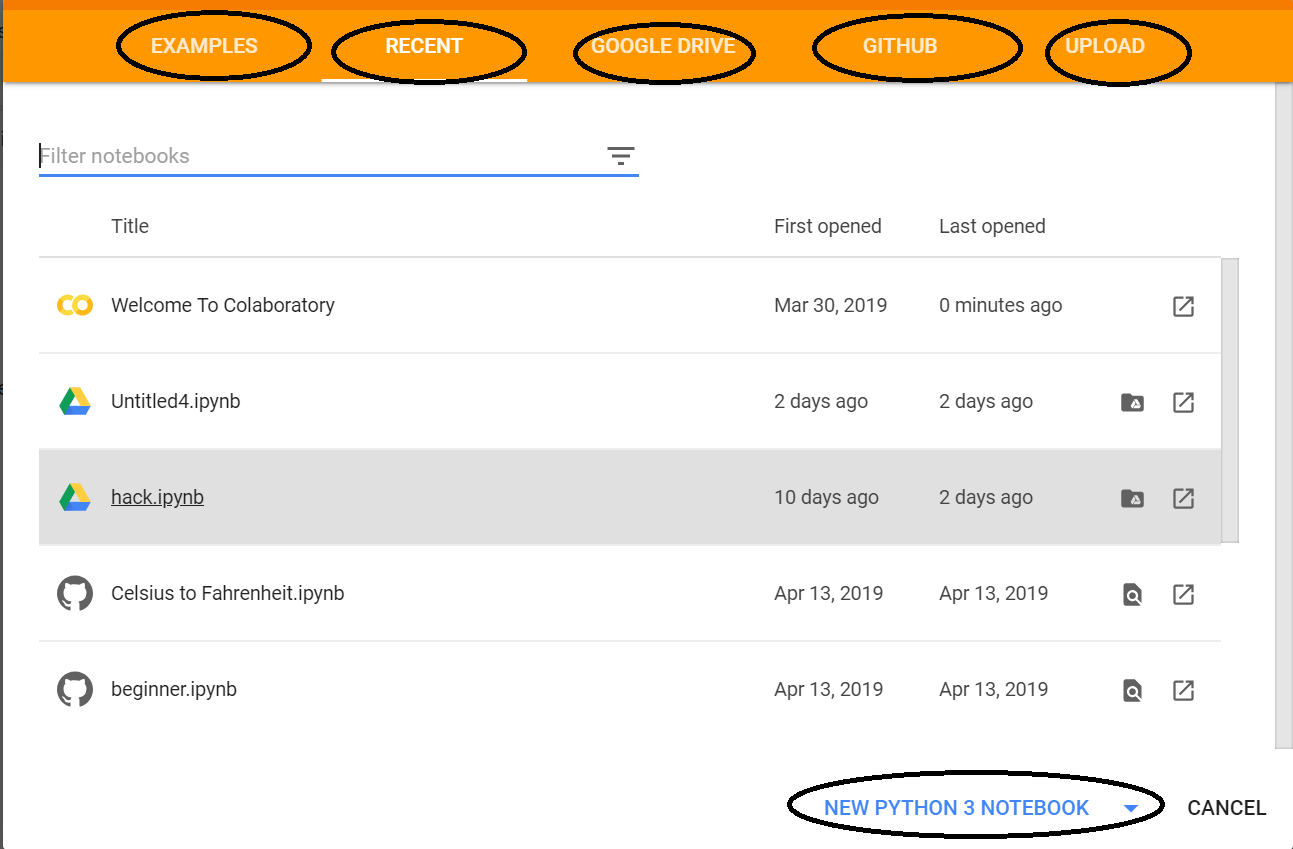Open beginner.ipynb in a new tab icon

click(x=1183, y=690)
